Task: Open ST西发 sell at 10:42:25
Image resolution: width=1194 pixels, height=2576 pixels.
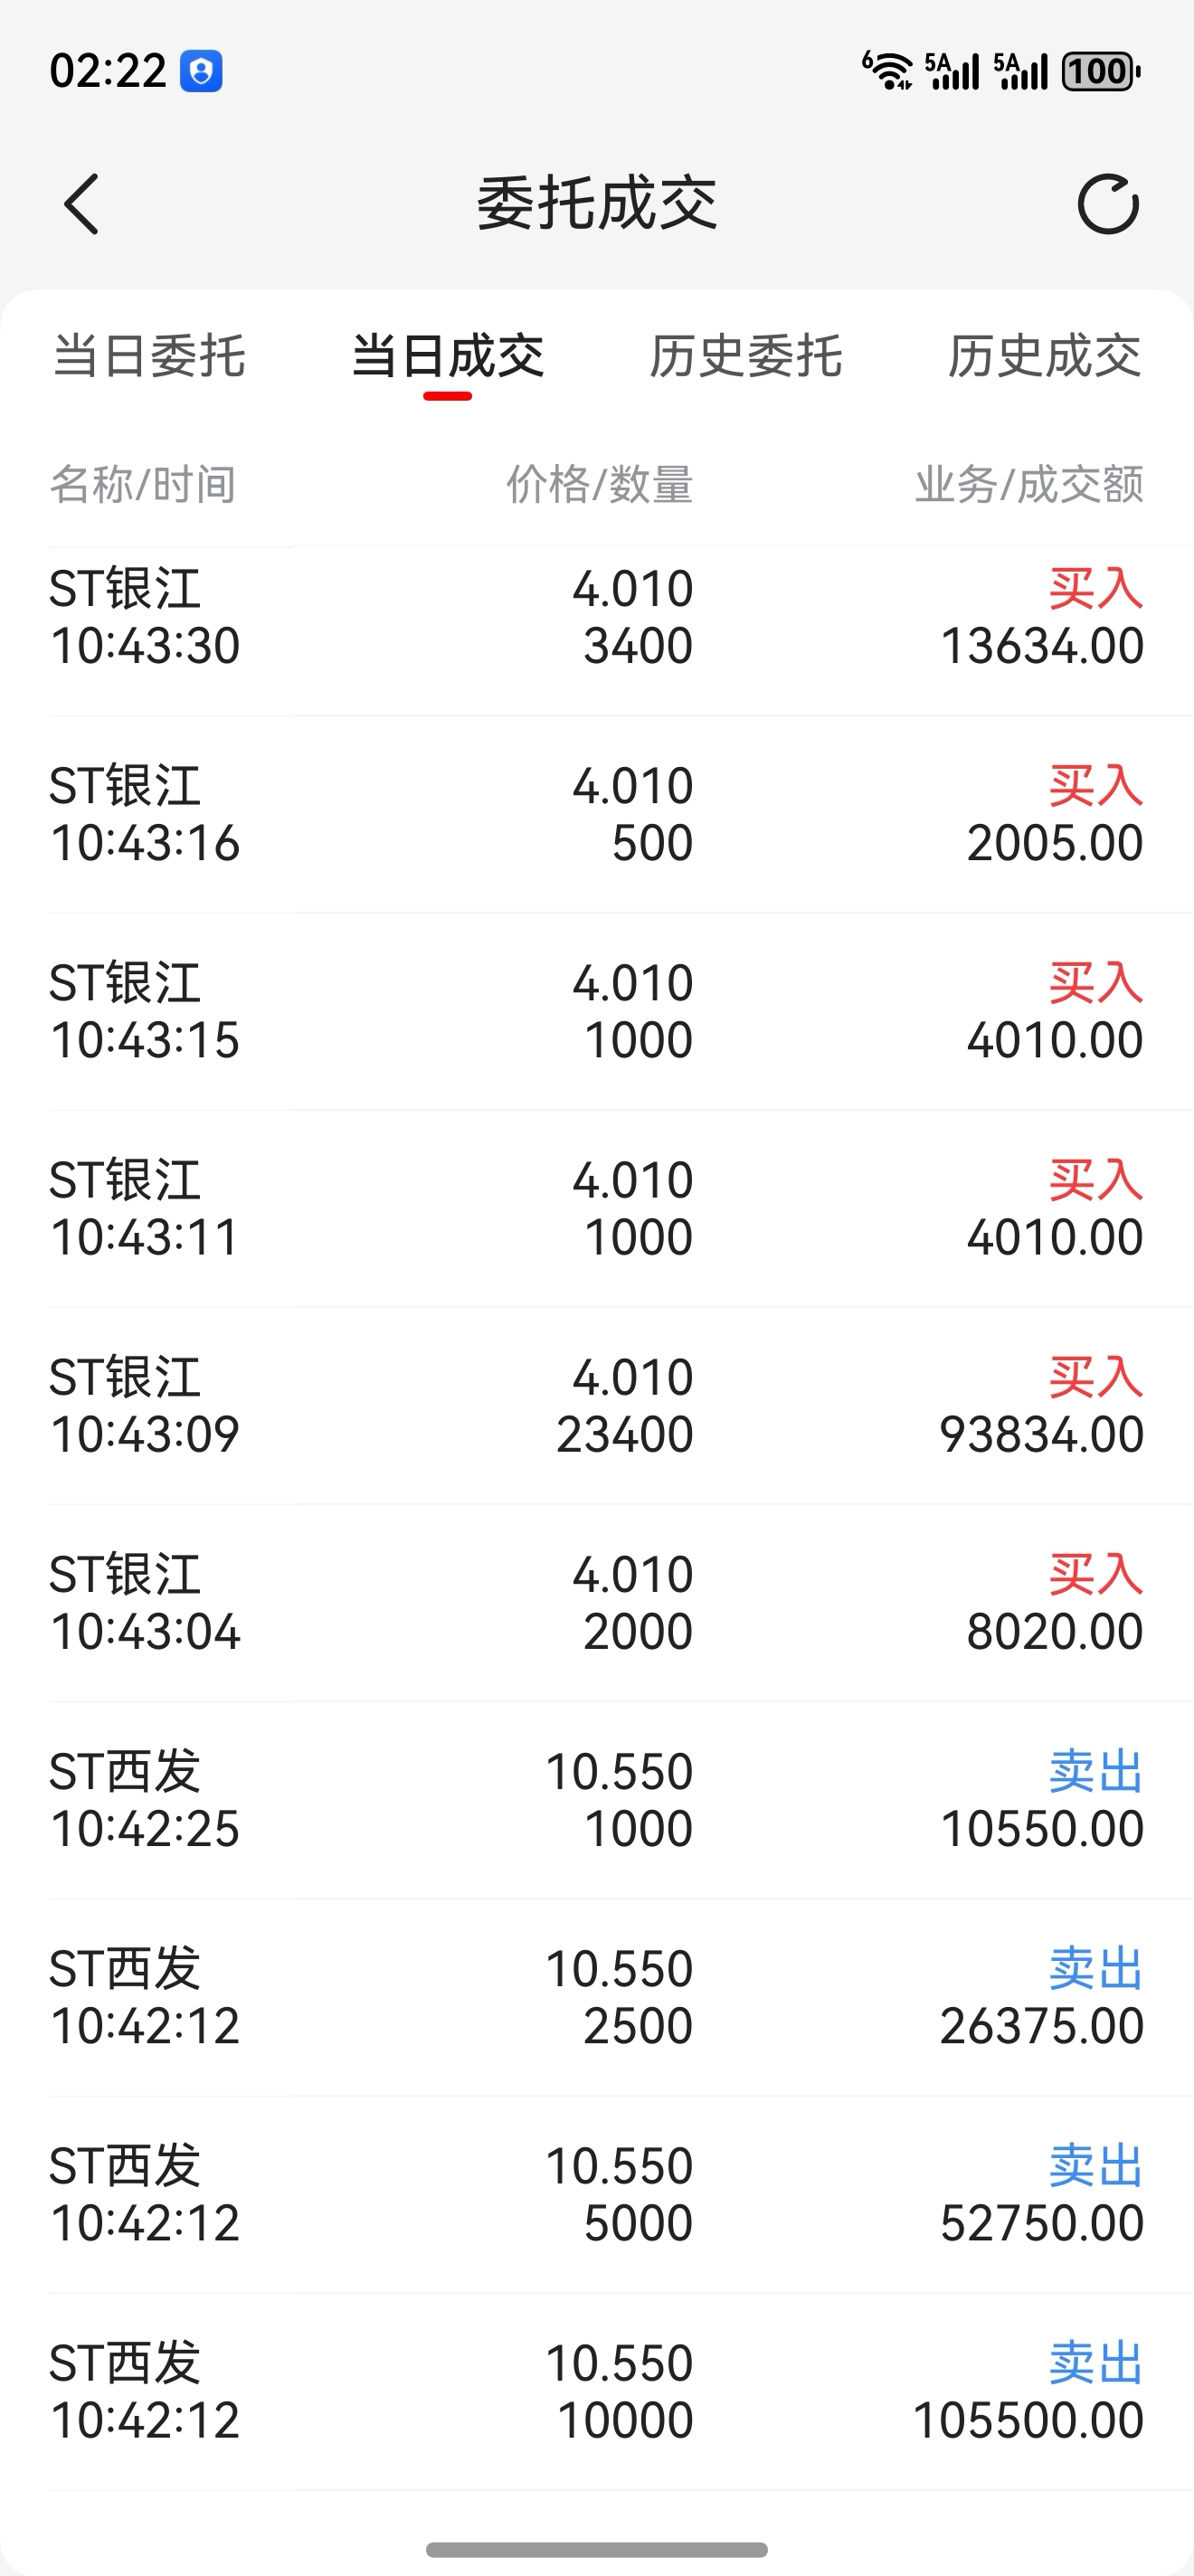Action: pyautogui.click(x=596, y=1800)
